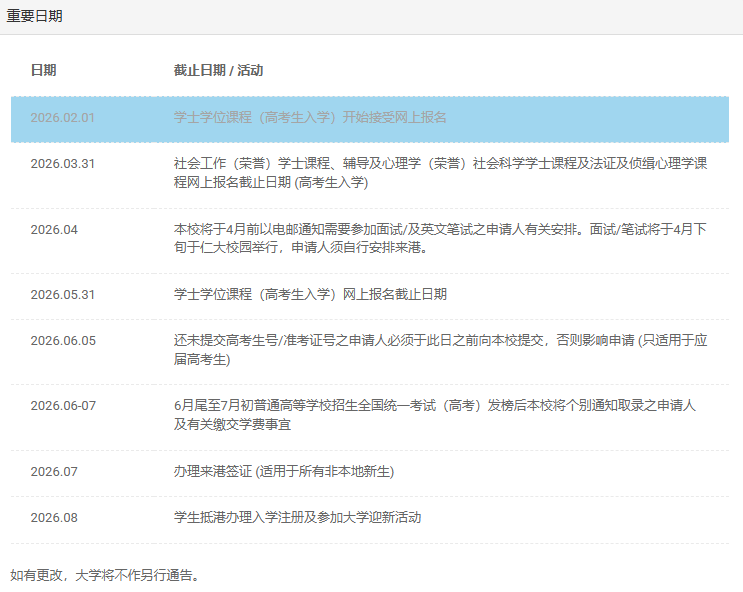Click the 开始接受网上报名 activity text

tap(310, 118)
